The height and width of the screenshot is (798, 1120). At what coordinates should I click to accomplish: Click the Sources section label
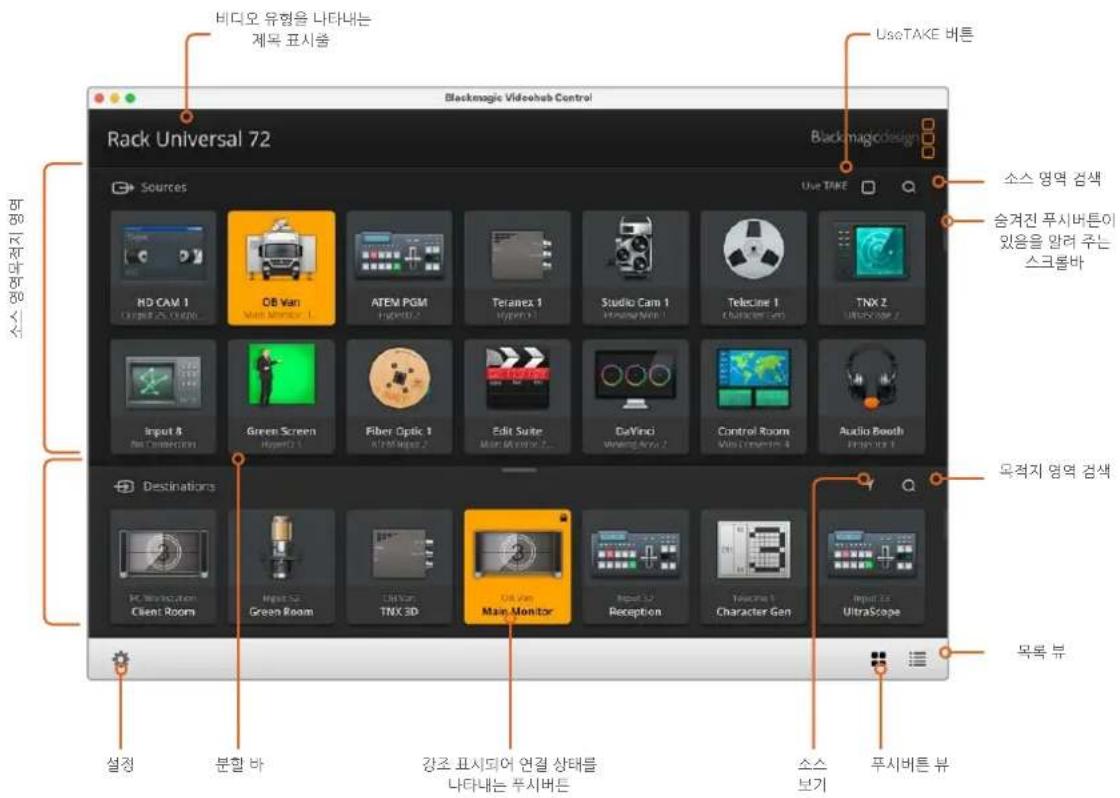[164, 187]
